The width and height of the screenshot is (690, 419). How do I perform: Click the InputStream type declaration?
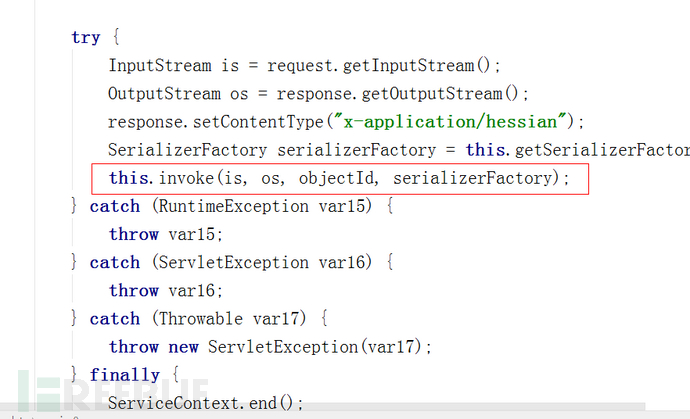[159, 66]
